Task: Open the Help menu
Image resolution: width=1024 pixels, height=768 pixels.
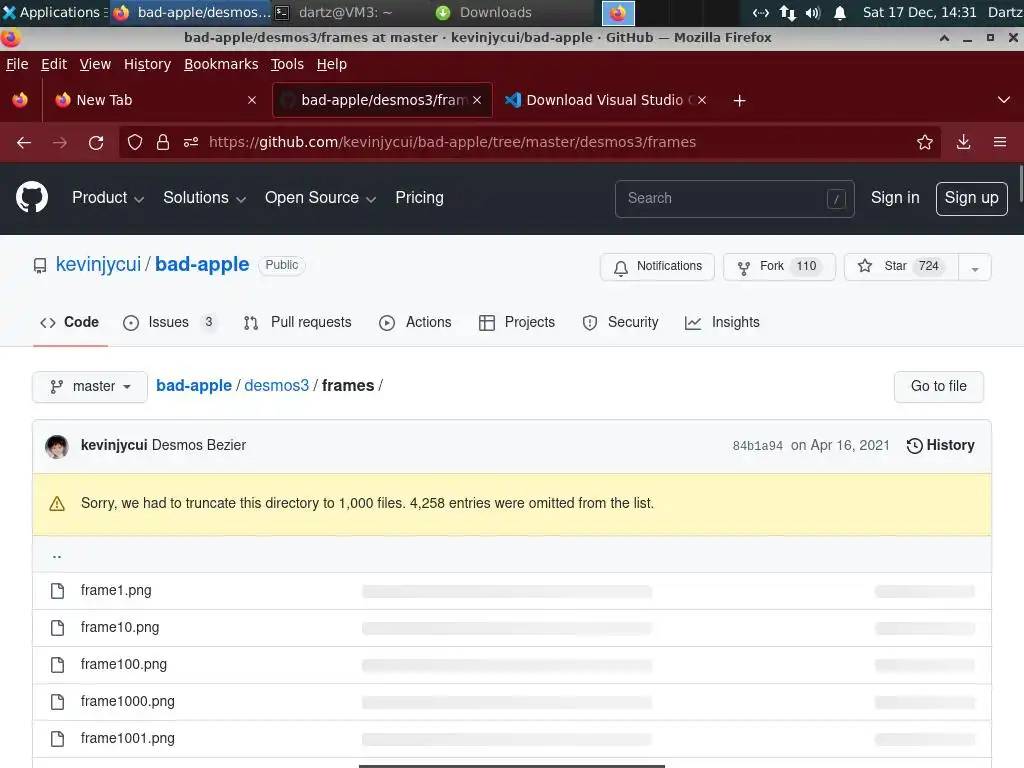Action: (332, 64)
